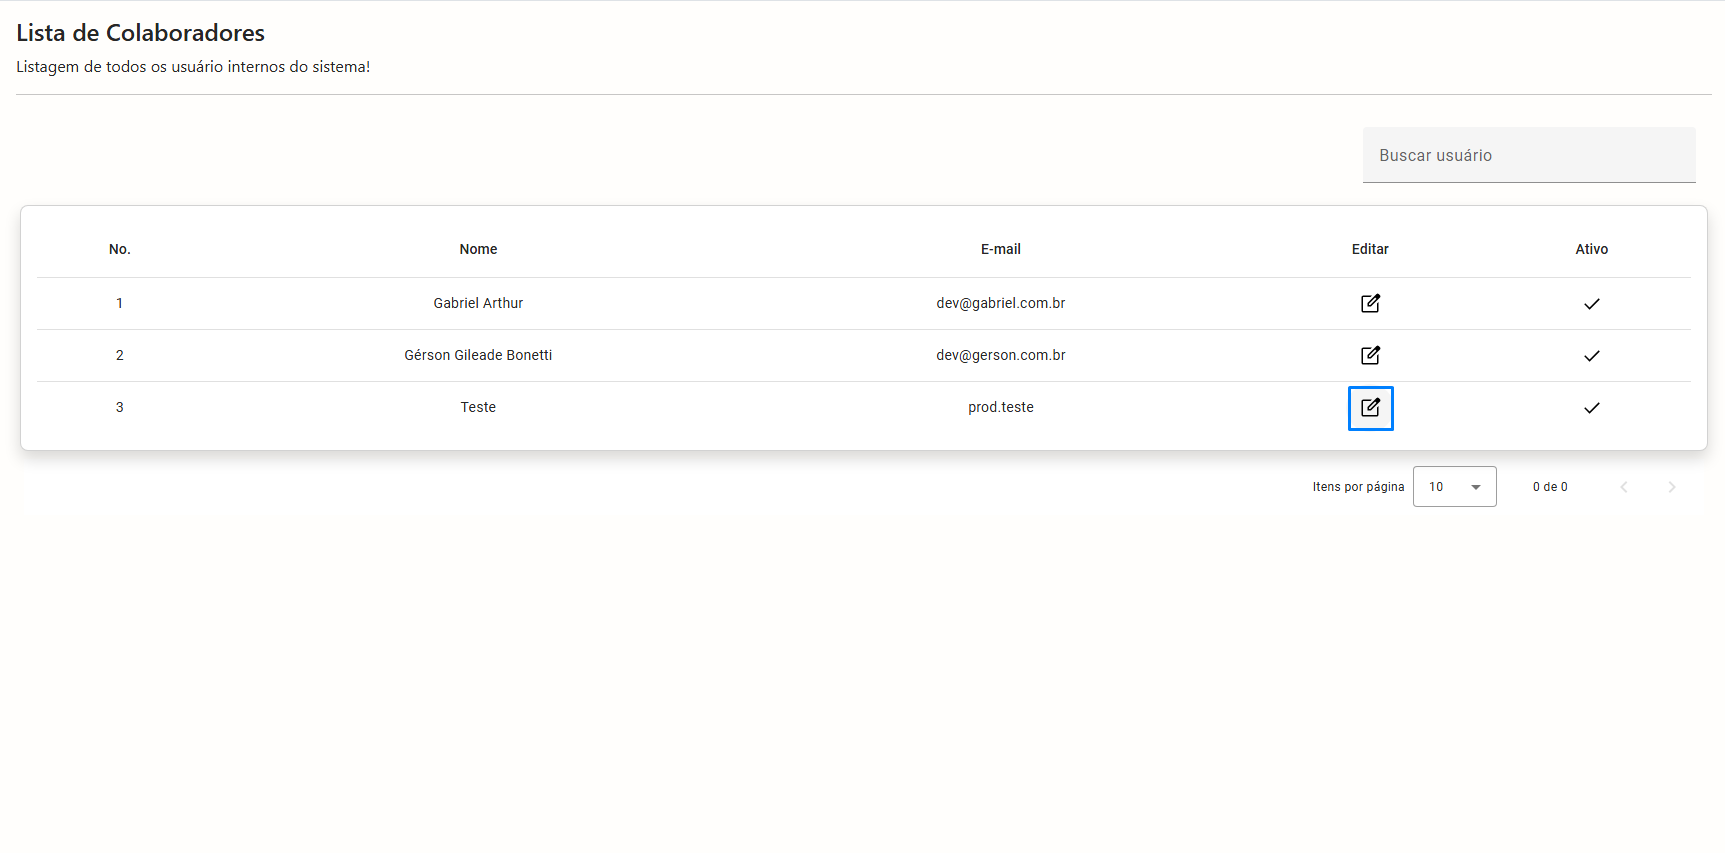
Task: Expand the Itens por página dropdown
Action: click(x=1454, y=487)
